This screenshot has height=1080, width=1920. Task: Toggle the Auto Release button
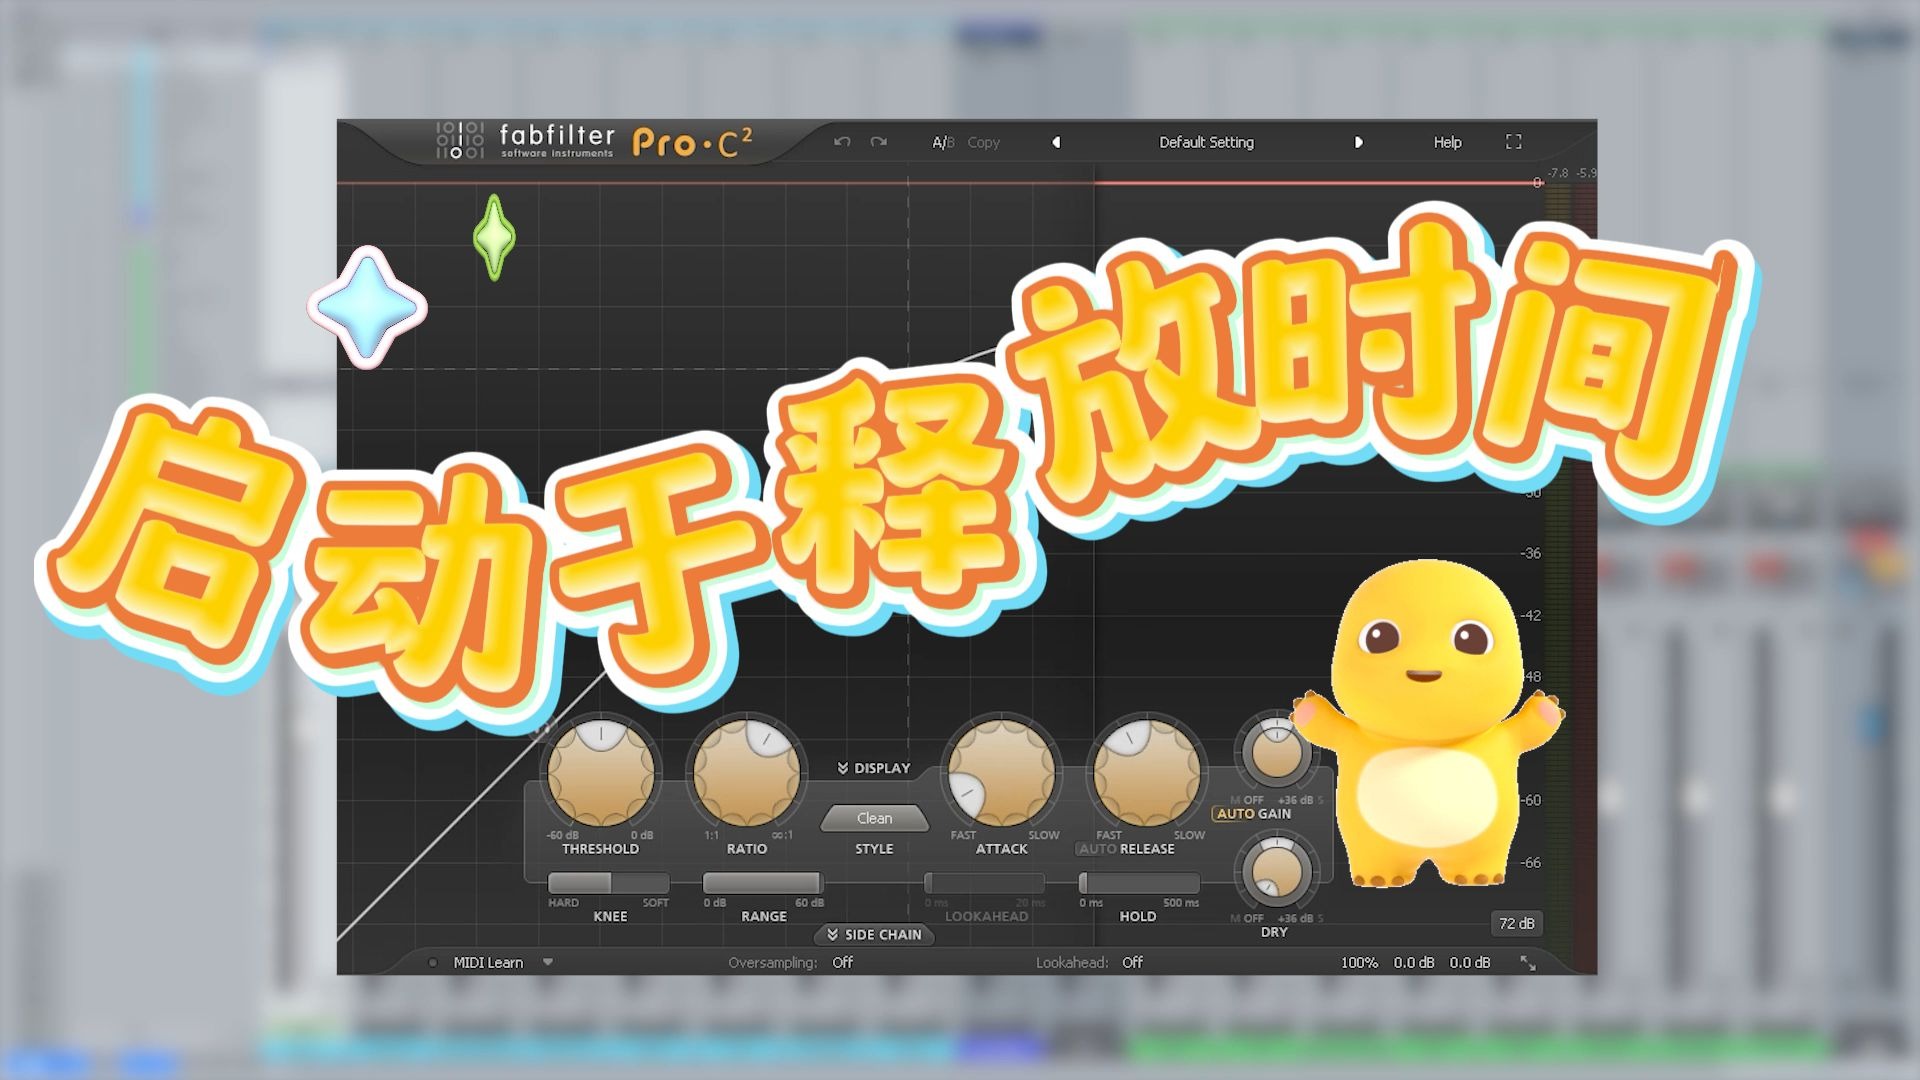[1097, 849]
